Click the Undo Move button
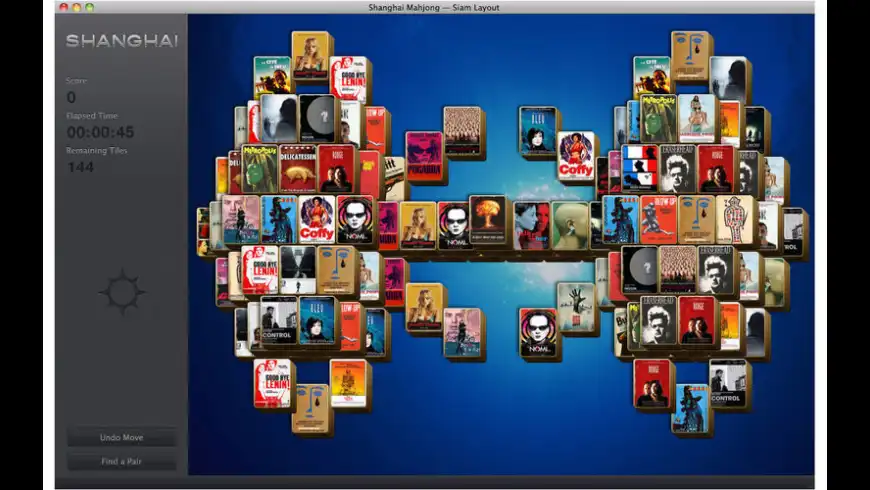 coord(122,437)
